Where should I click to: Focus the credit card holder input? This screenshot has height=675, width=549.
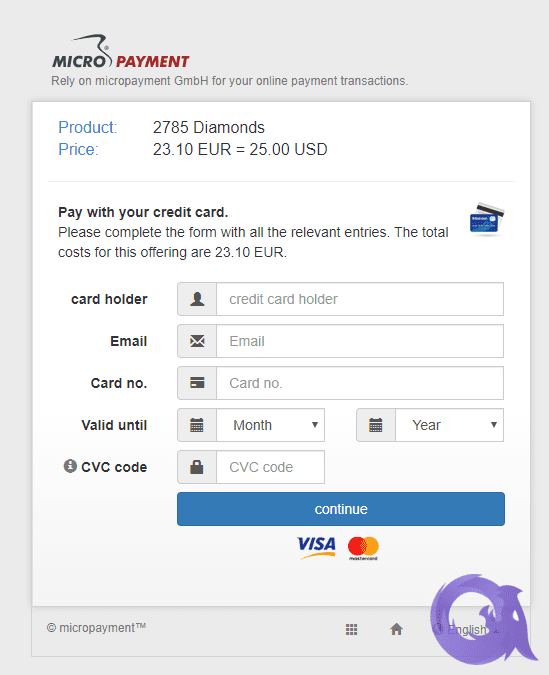(x=360, y=299)
